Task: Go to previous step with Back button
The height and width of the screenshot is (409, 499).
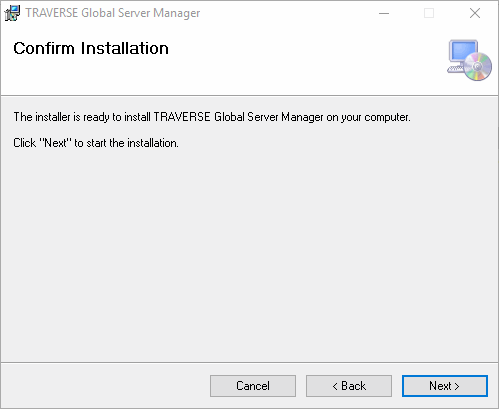Action: 349,386
